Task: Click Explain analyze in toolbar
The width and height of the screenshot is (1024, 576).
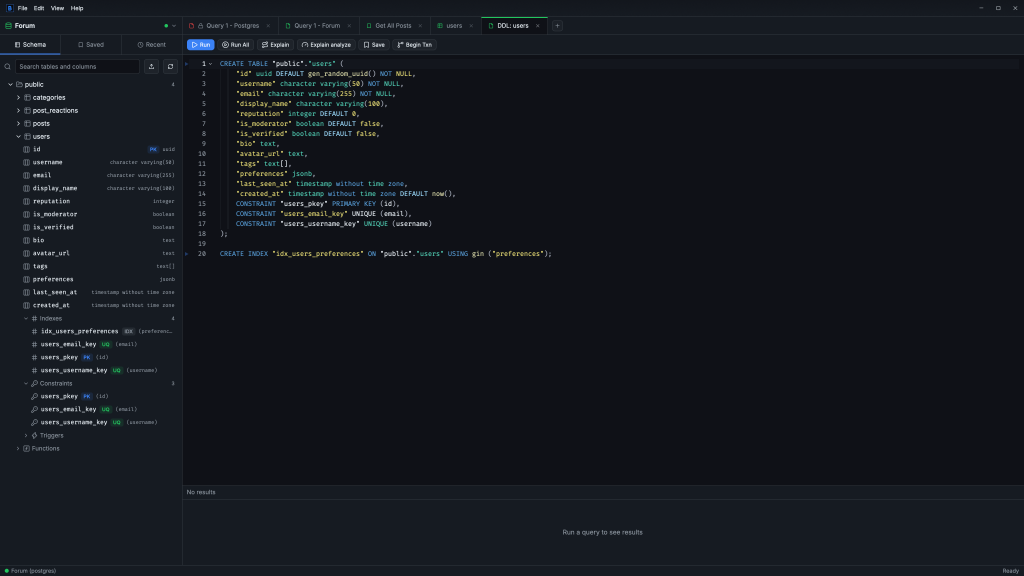Action: point(327,45)
